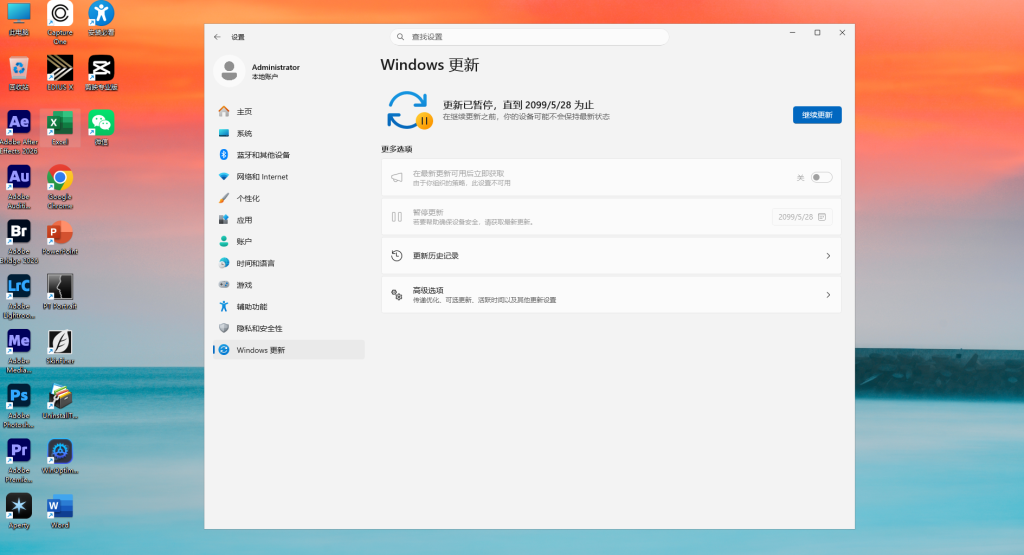The width and height of the screenshot is (1024, 555).
Task: Select the CapCut (剪映专业版) desktop icon
Action: click(x=101, y=73)
